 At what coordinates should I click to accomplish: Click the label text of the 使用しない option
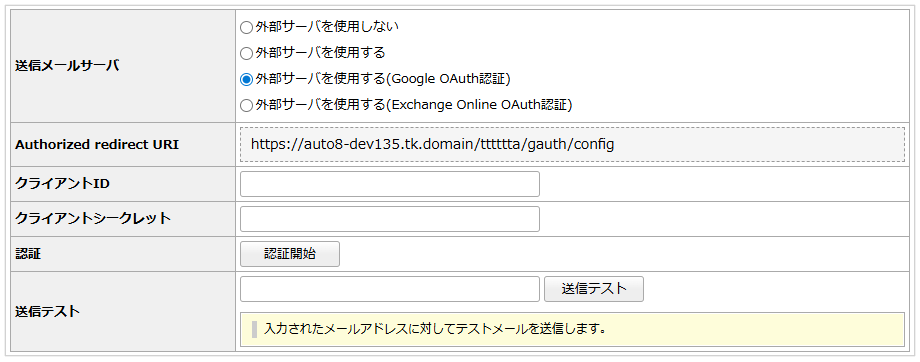[x=327, y=26]
